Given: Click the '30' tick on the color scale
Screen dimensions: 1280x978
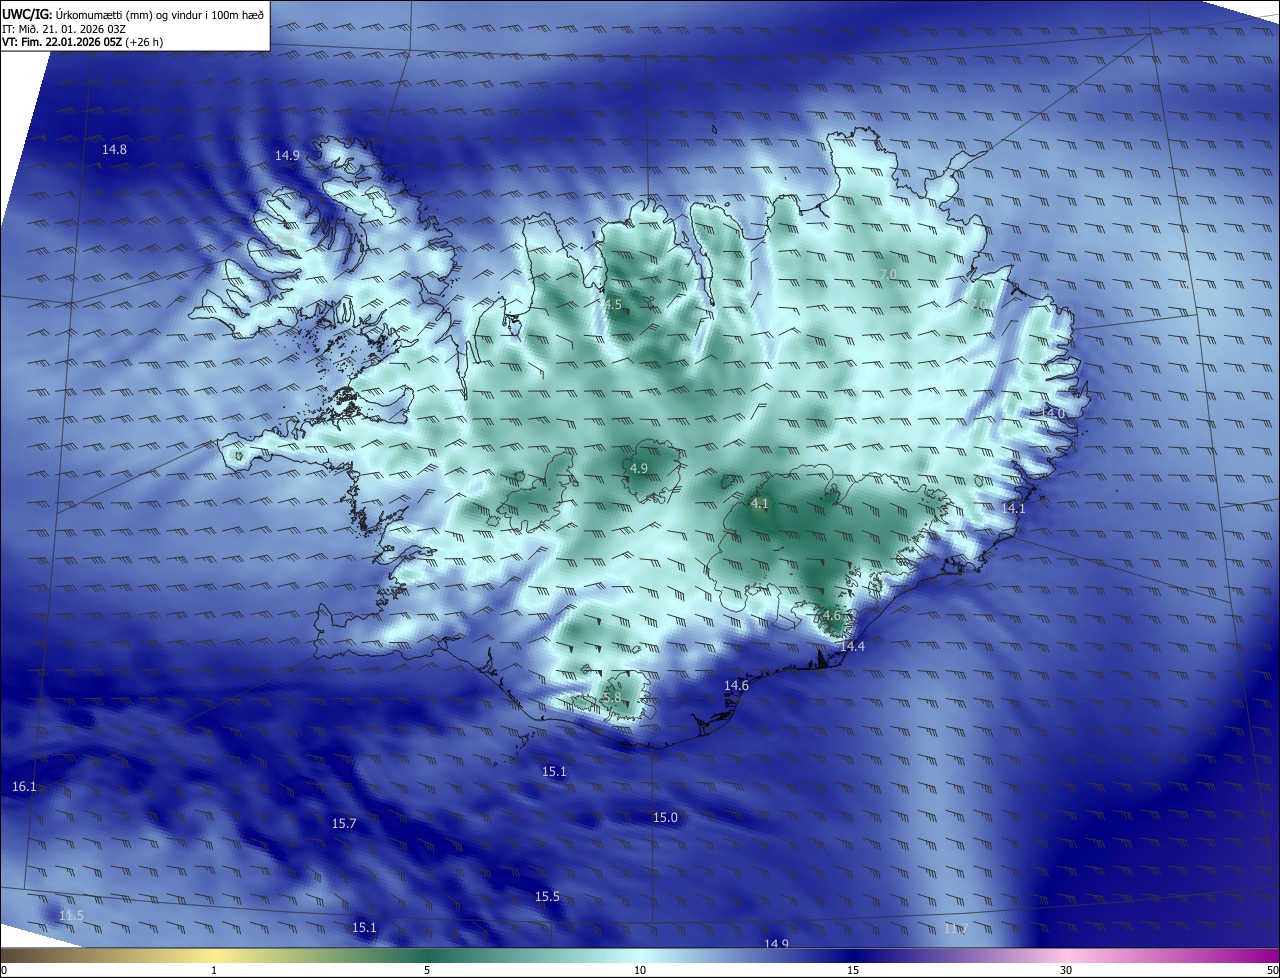Looking at the screenshot, I should (x=1066, y=970).
